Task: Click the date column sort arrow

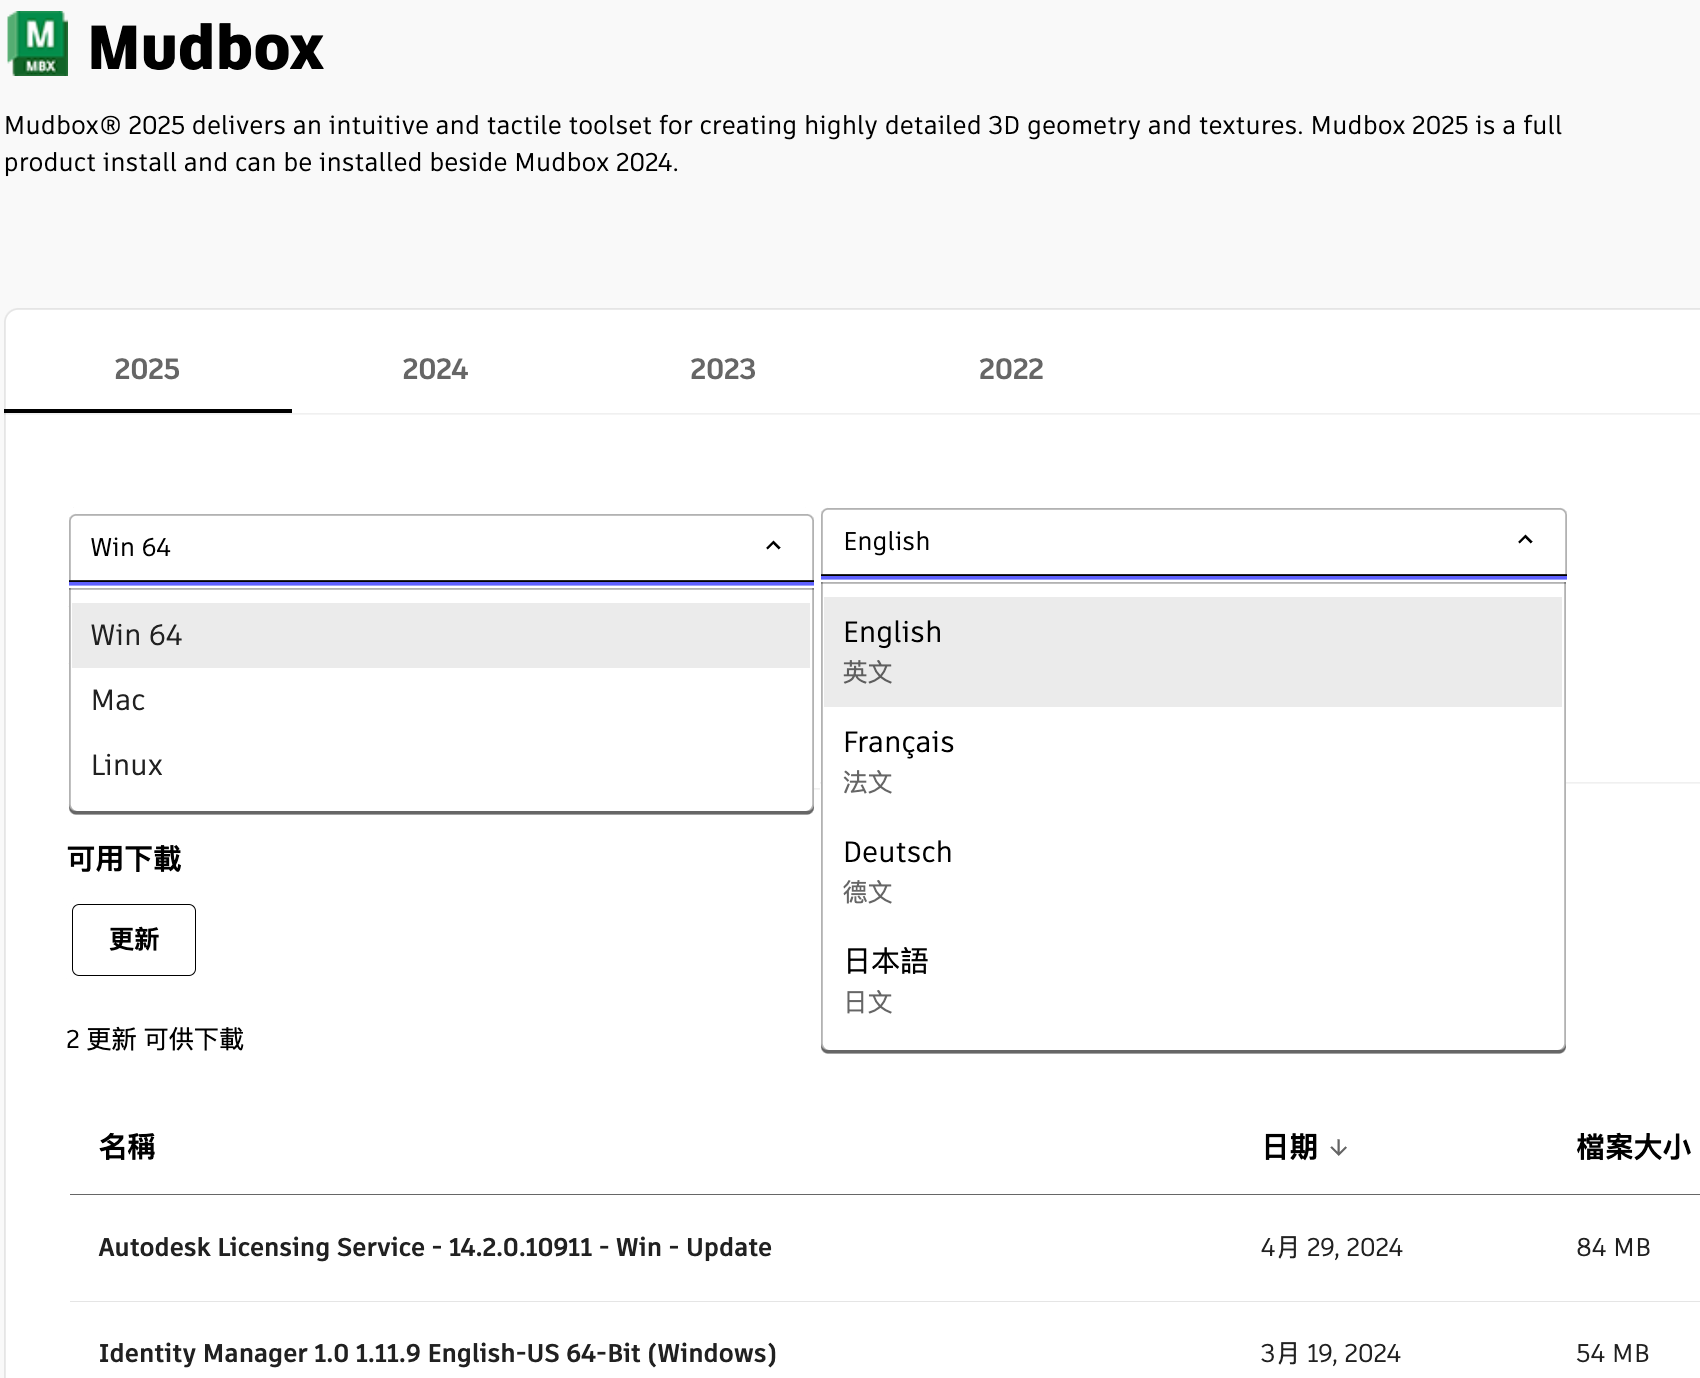Action: [x=1338, y=1148]
